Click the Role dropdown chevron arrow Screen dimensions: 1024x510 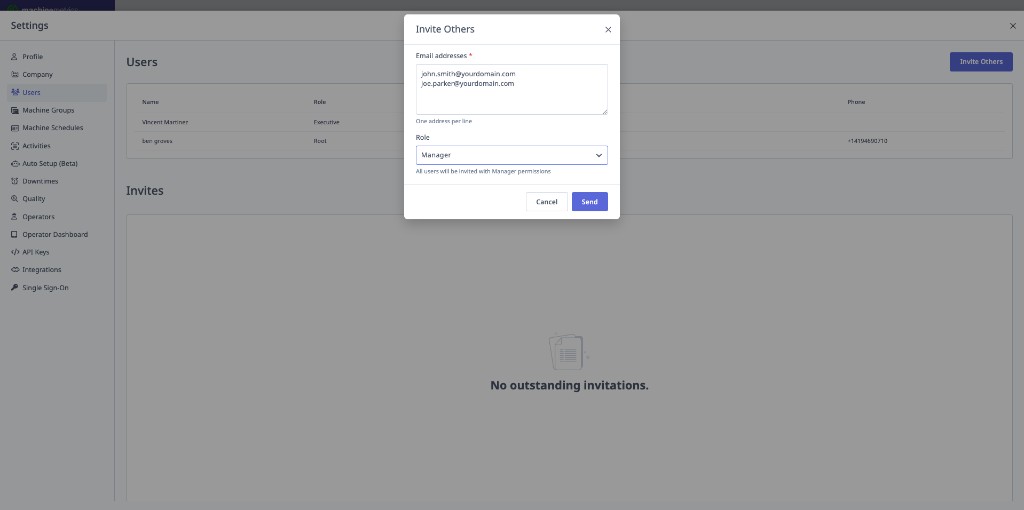598,155
